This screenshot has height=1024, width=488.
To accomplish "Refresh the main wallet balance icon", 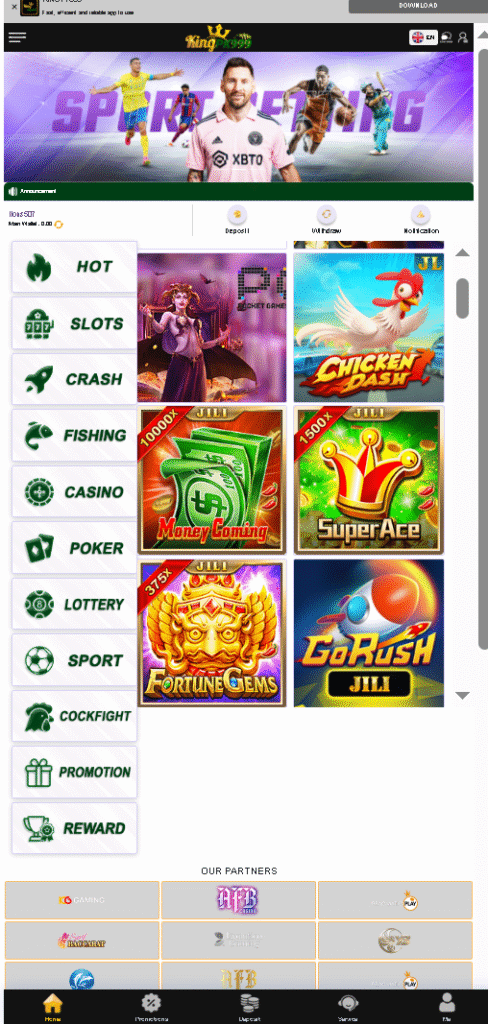I will (59, 224).
